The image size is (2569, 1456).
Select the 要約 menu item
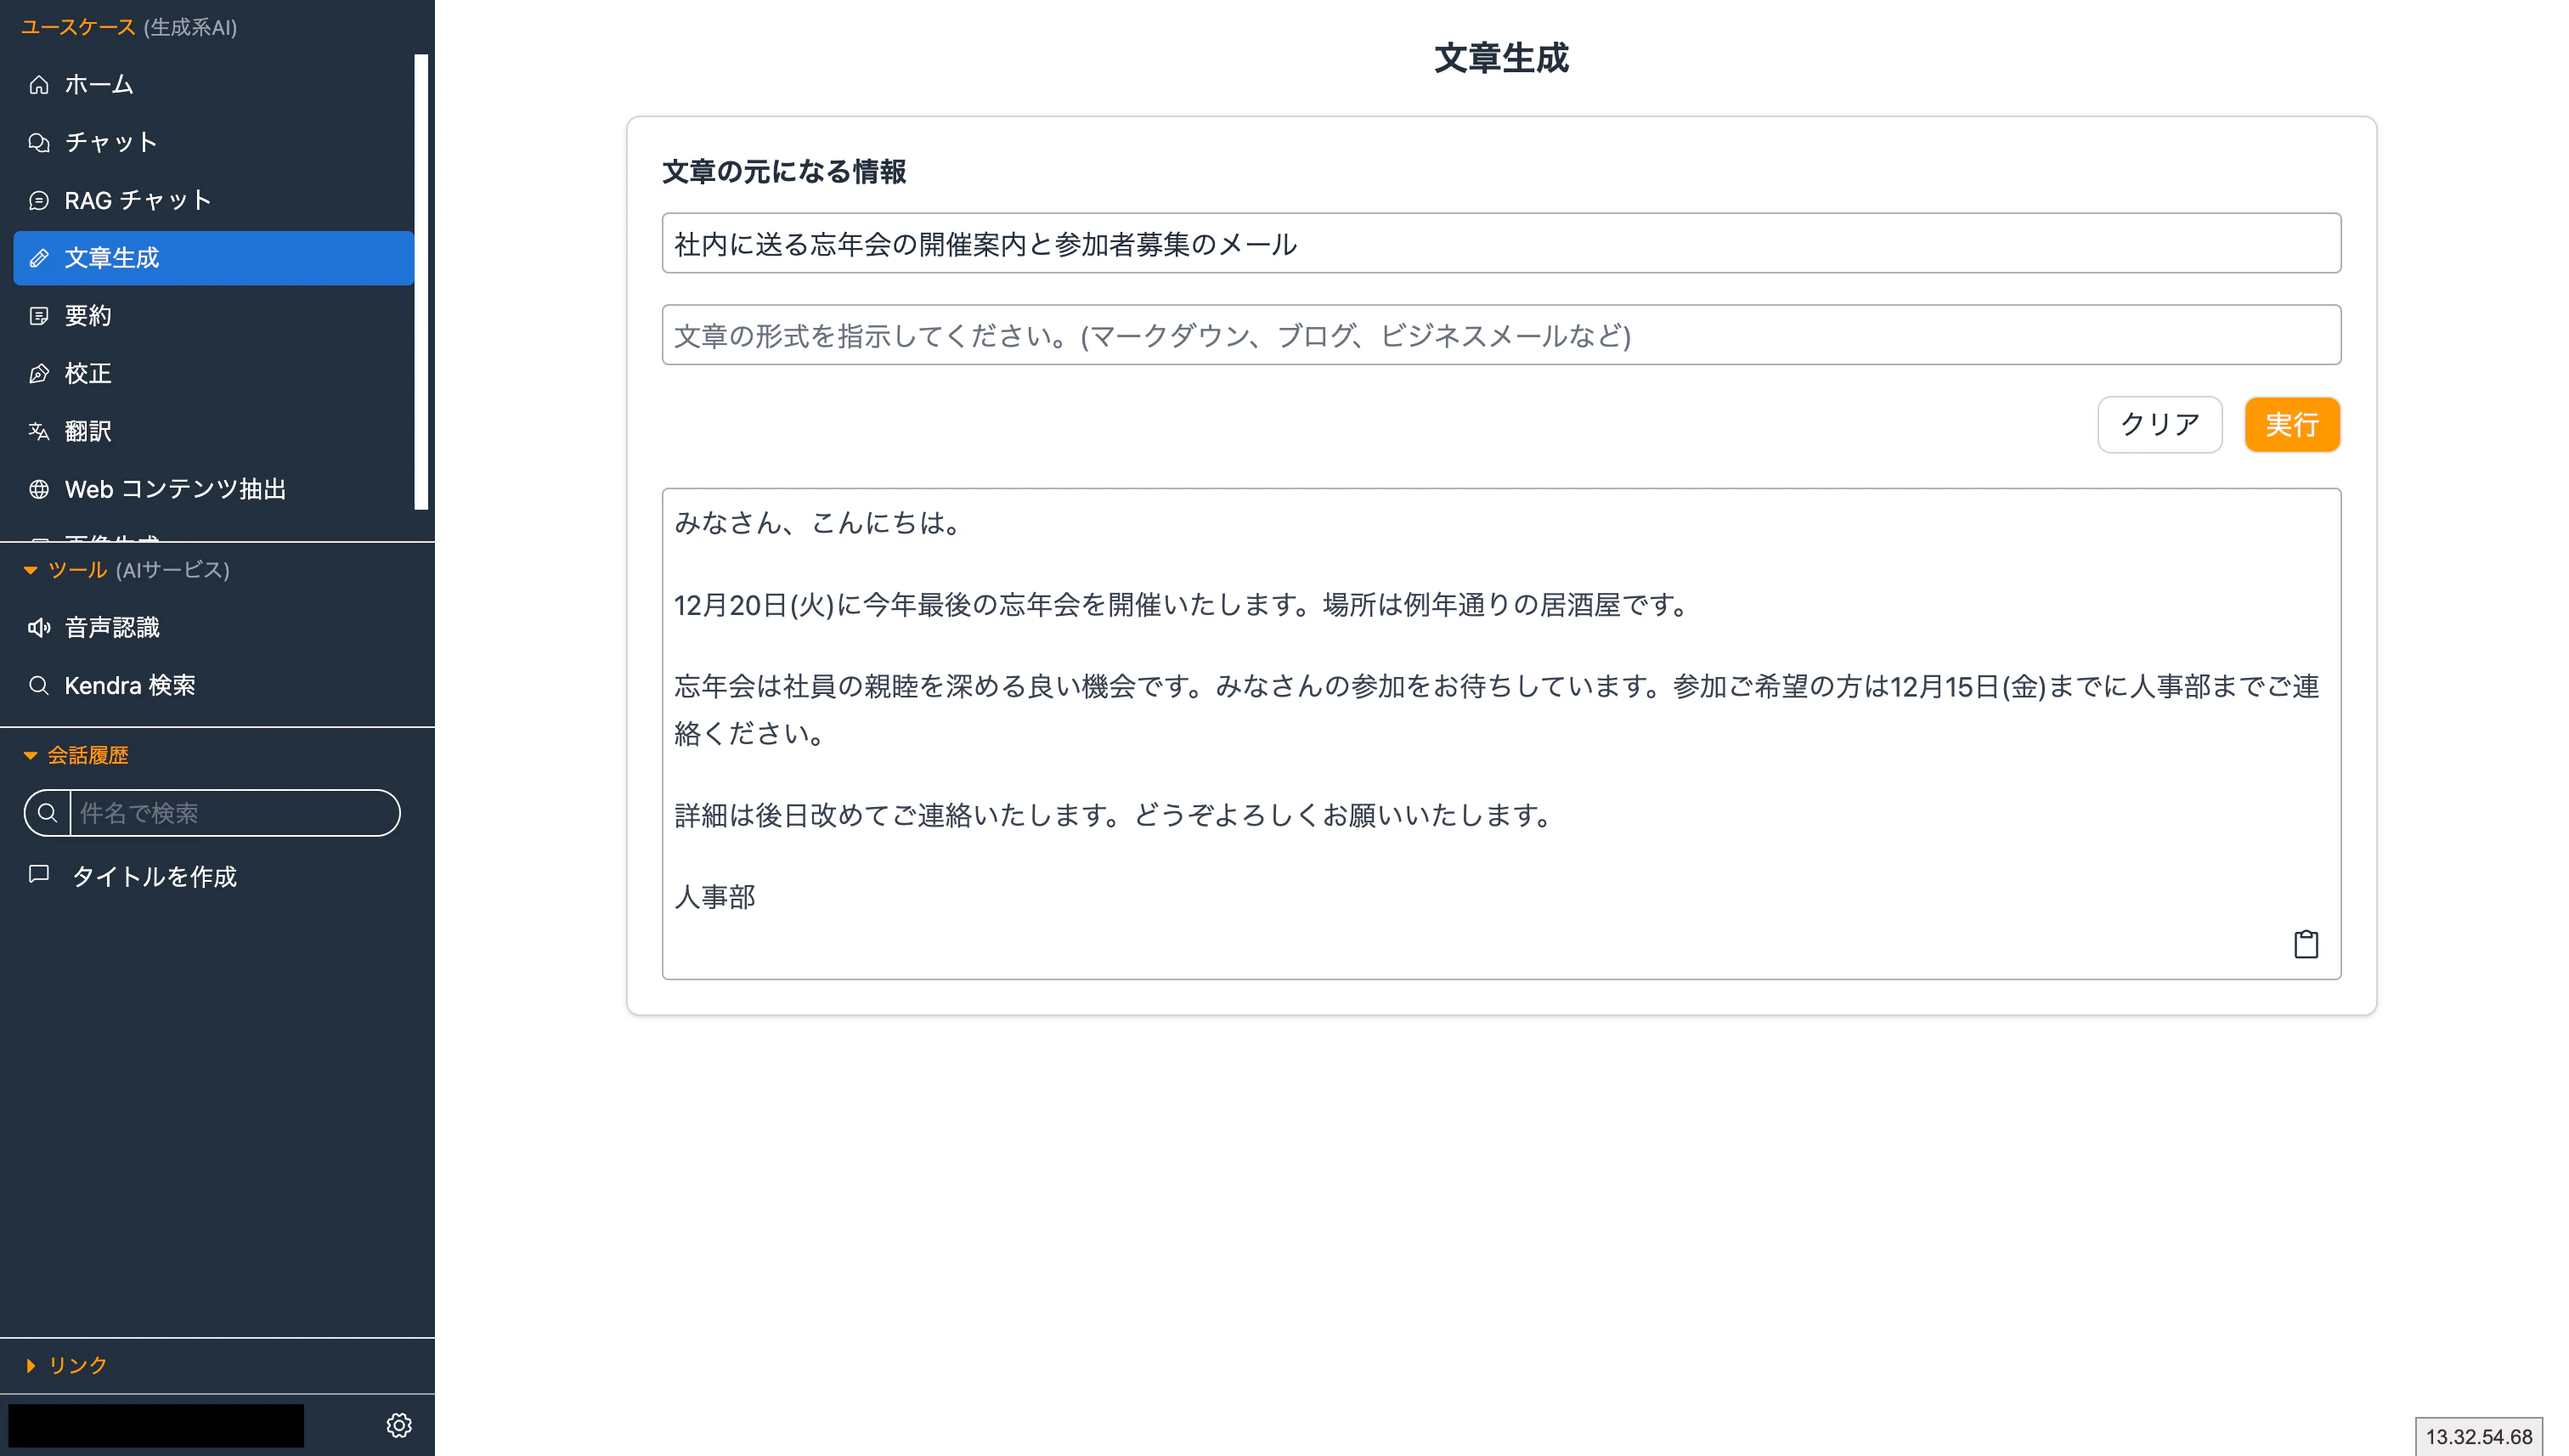[213, 316]
